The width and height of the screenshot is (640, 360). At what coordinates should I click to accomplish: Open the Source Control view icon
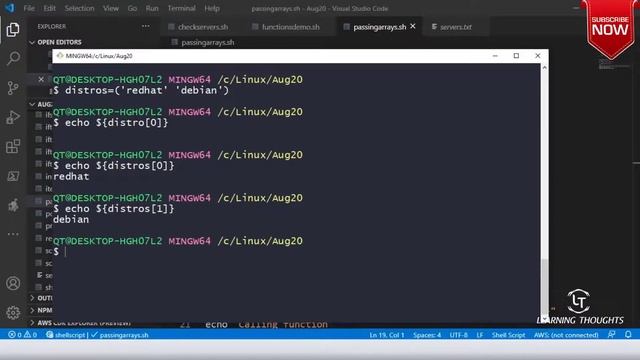tap(13, 88)
